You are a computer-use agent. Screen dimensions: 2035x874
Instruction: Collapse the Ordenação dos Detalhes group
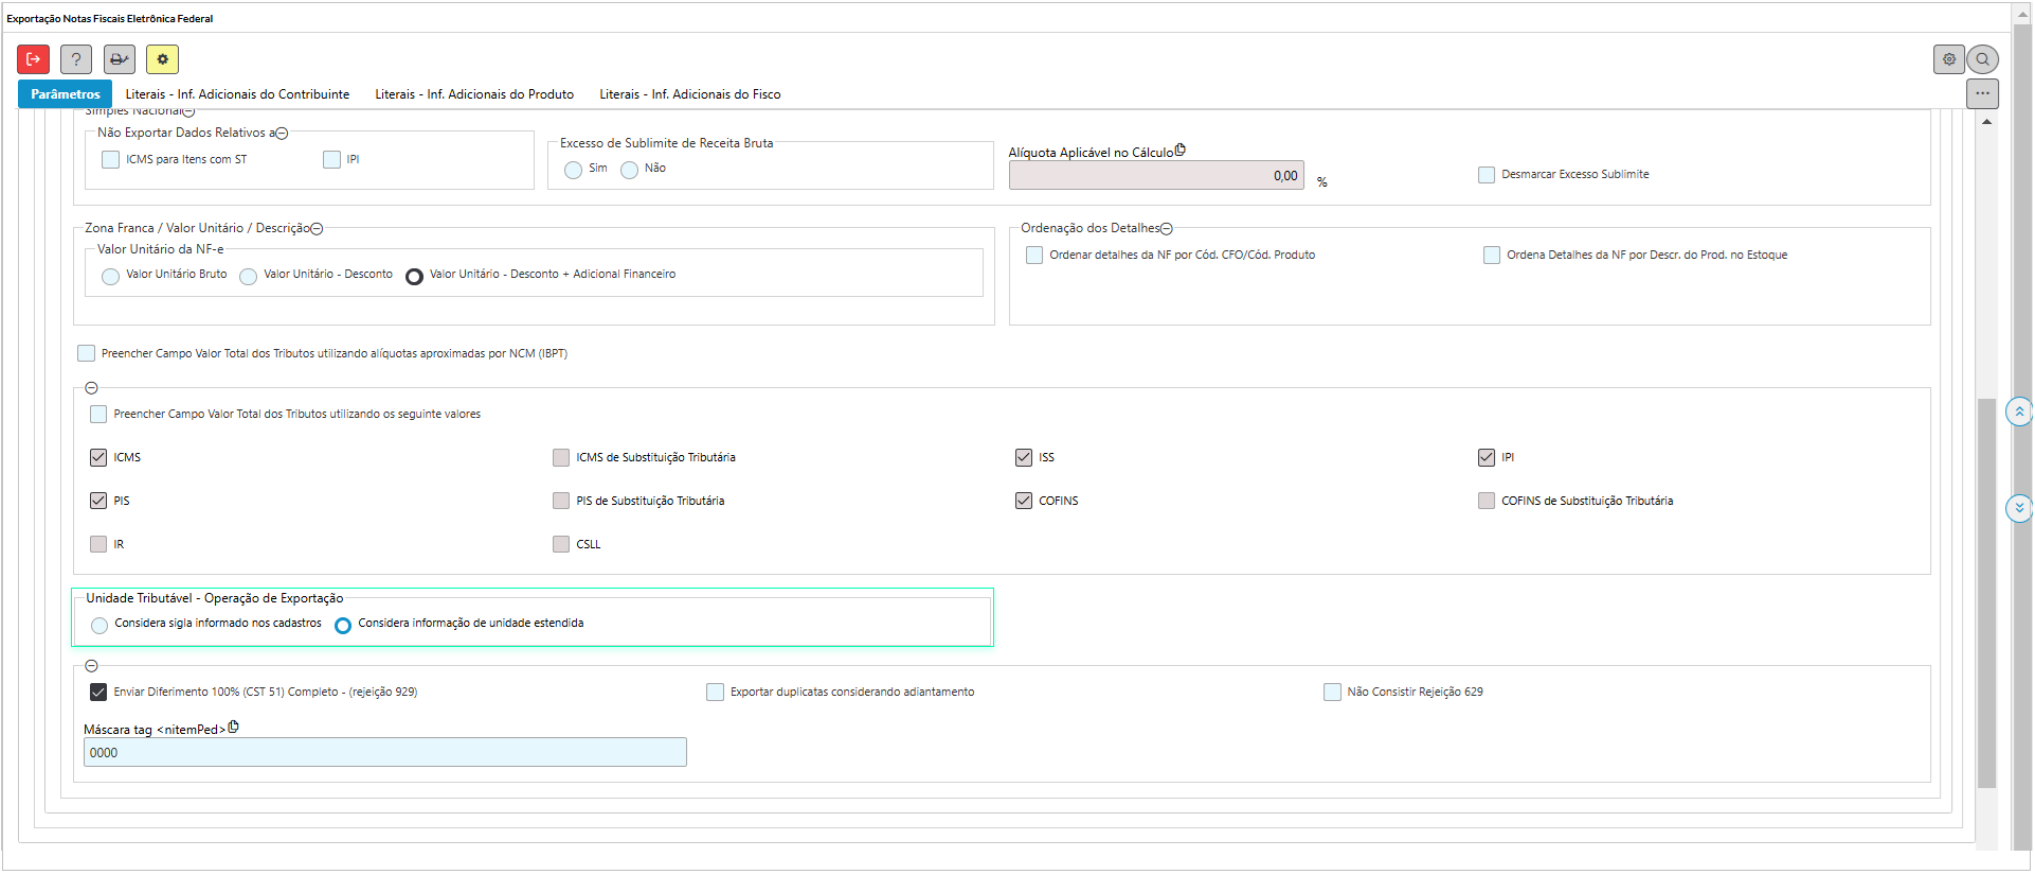click(1166, 229)
